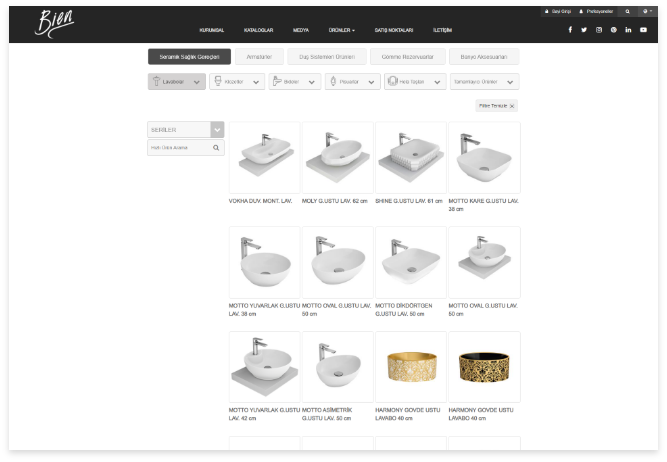Open the YouTube channel icon

pyautogui.click(x=643, y=30)
